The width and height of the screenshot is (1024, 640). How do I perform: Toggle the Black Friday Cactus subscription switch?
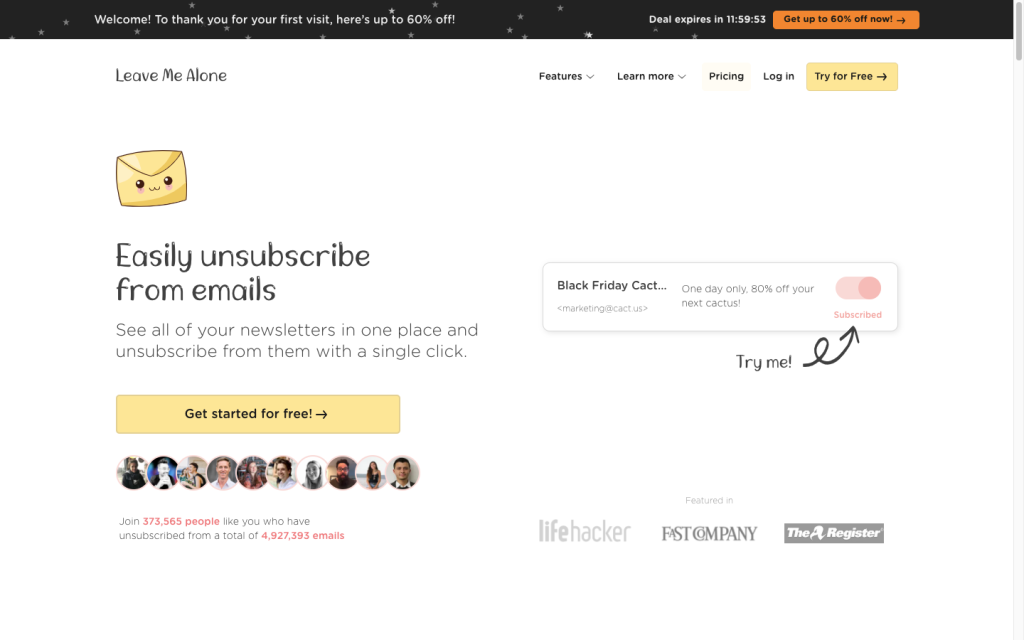point(858,289)
